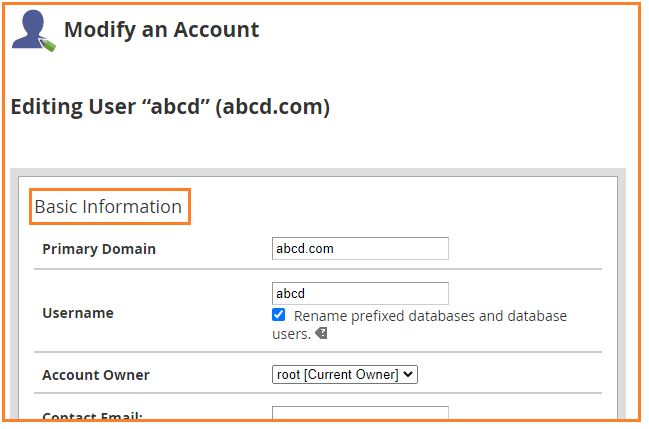Click the Primary Domain label
Screen dimensions: 649x429
[99, 249]
